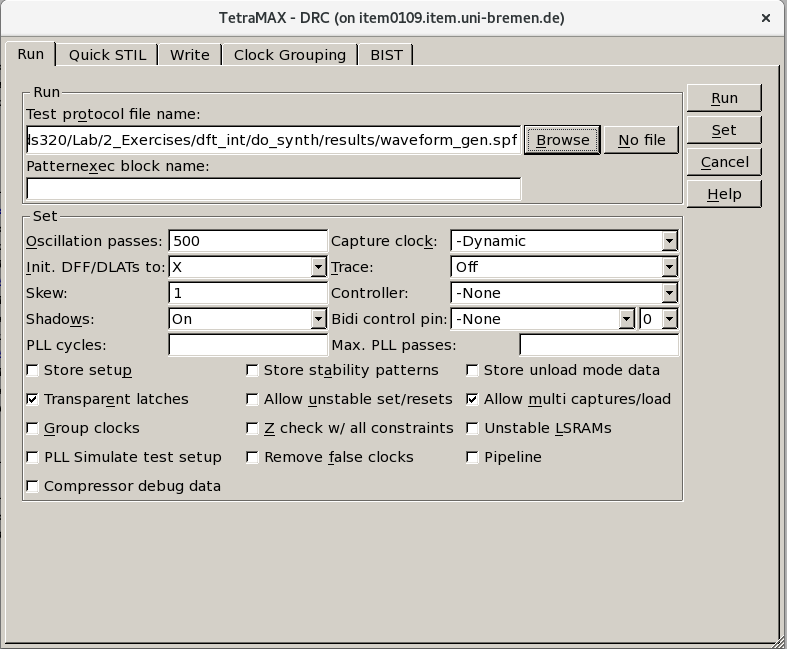Enable Allow unstable set/resets
787x649 pixels.
pyautogui.click(x=252, y=400)
